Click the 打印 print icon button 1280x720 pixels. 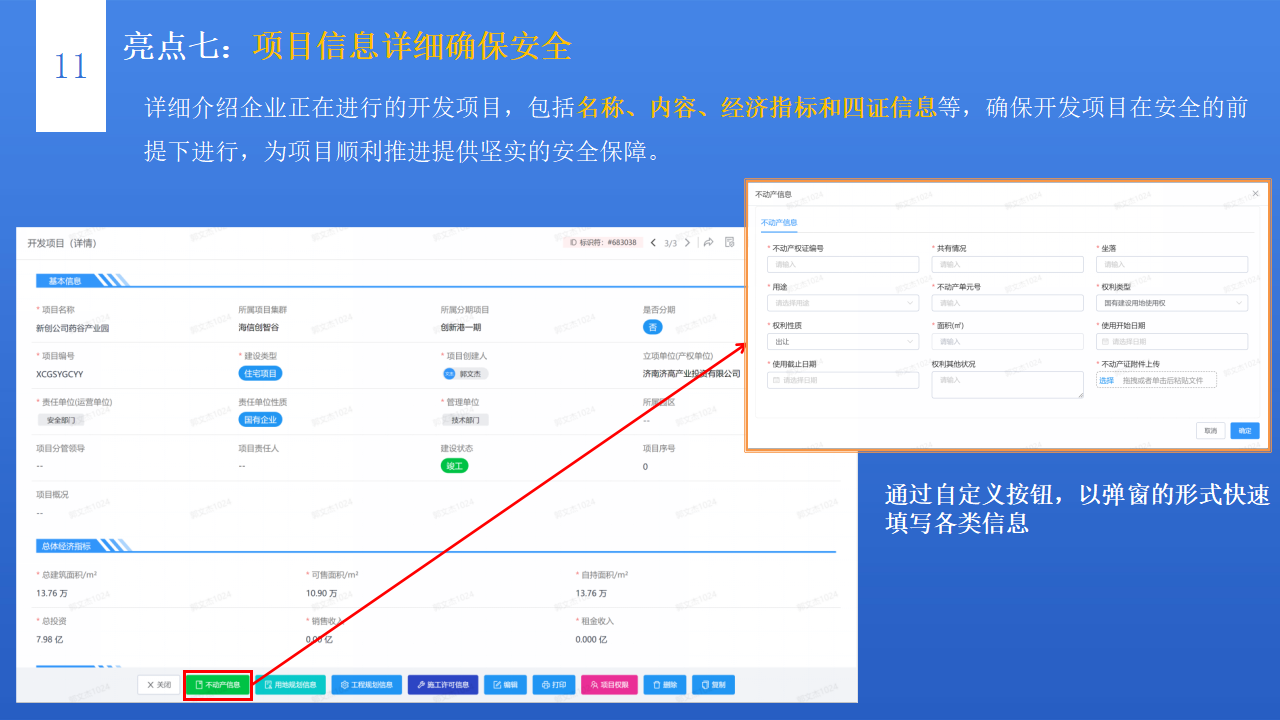(554, 684)
